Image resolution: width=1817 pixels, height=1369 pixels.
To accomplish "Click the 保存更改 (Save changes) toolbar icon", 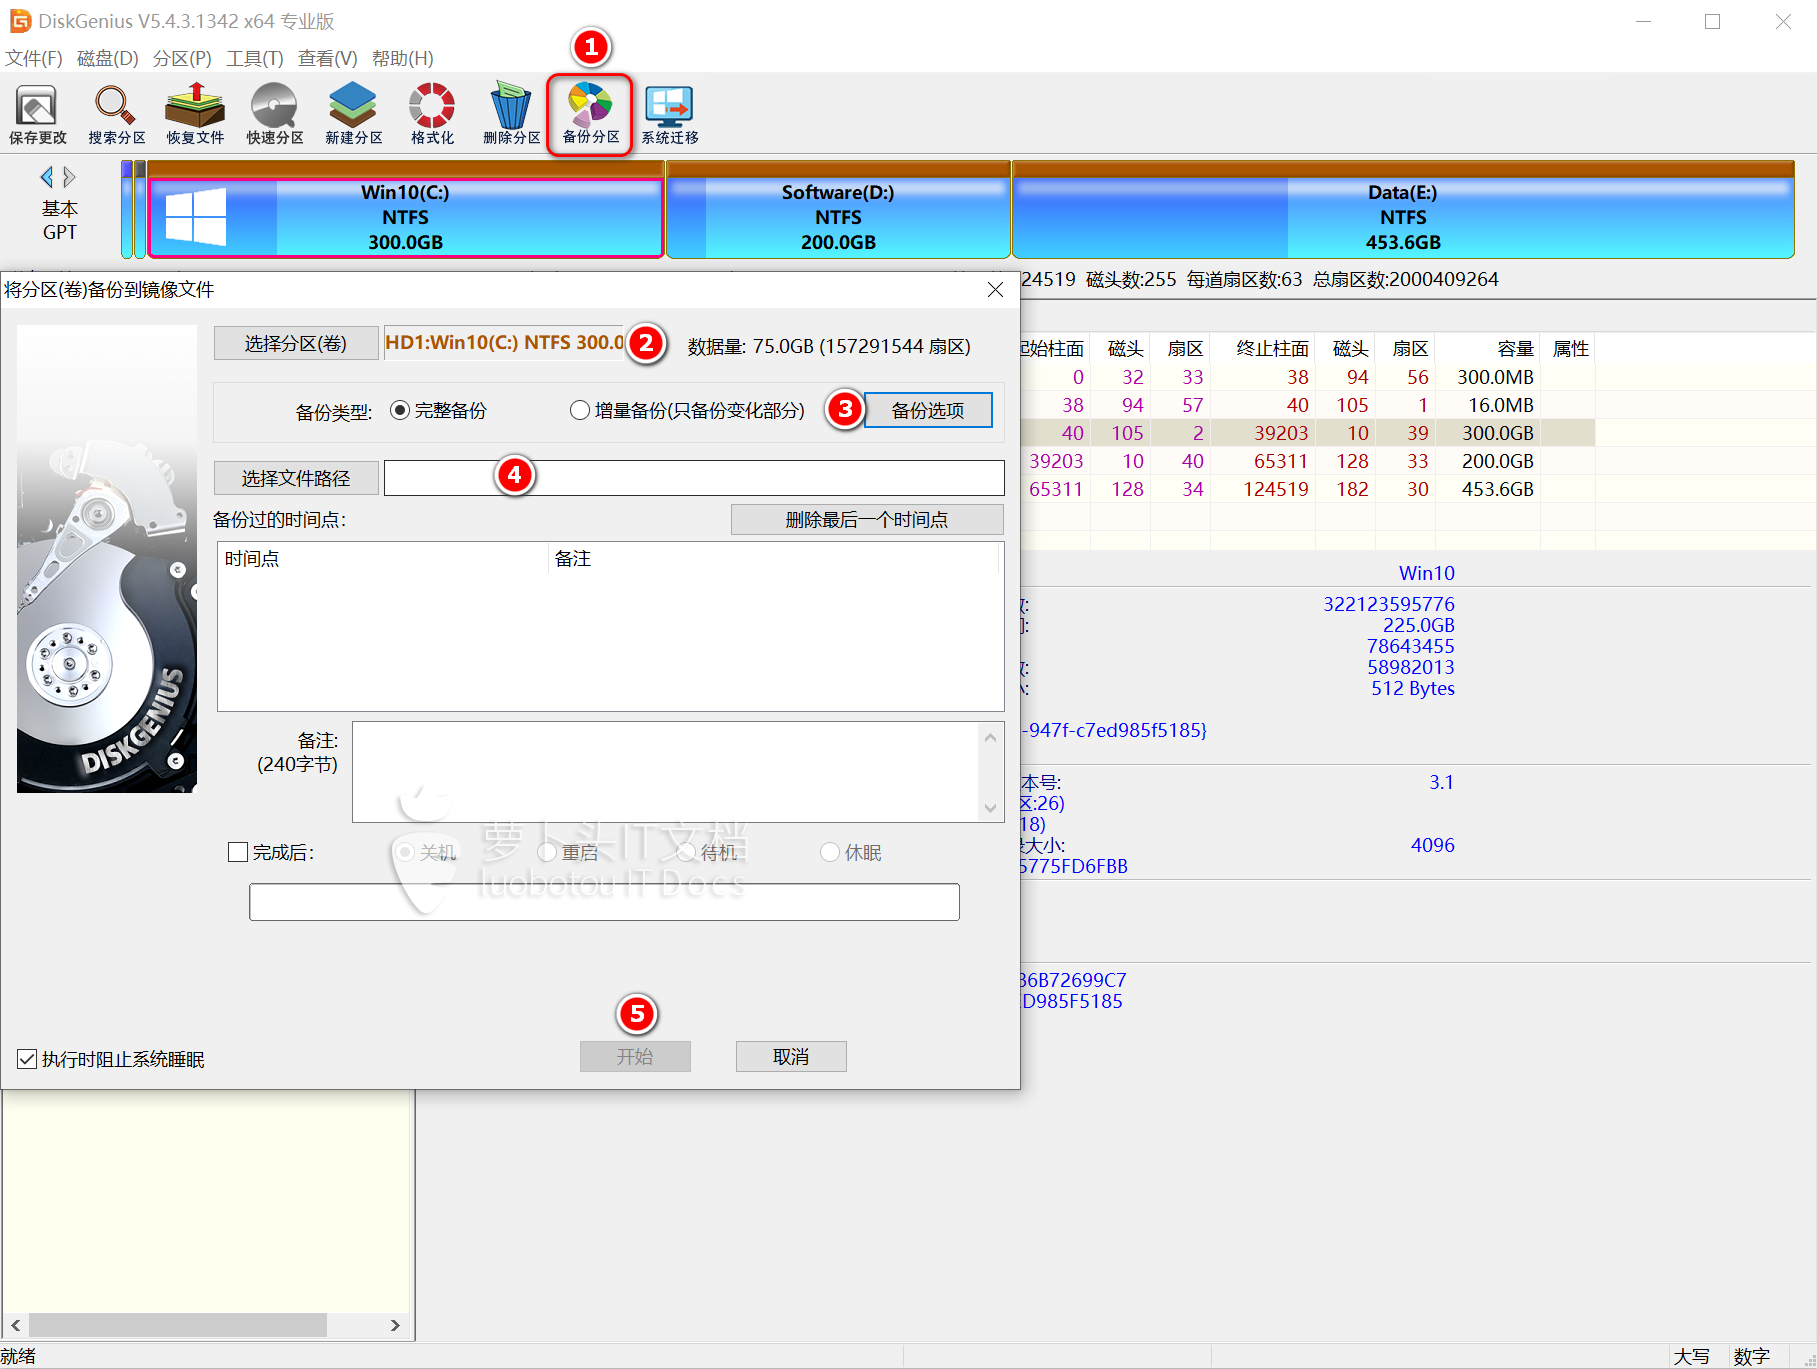I will (x=37, y=114).
